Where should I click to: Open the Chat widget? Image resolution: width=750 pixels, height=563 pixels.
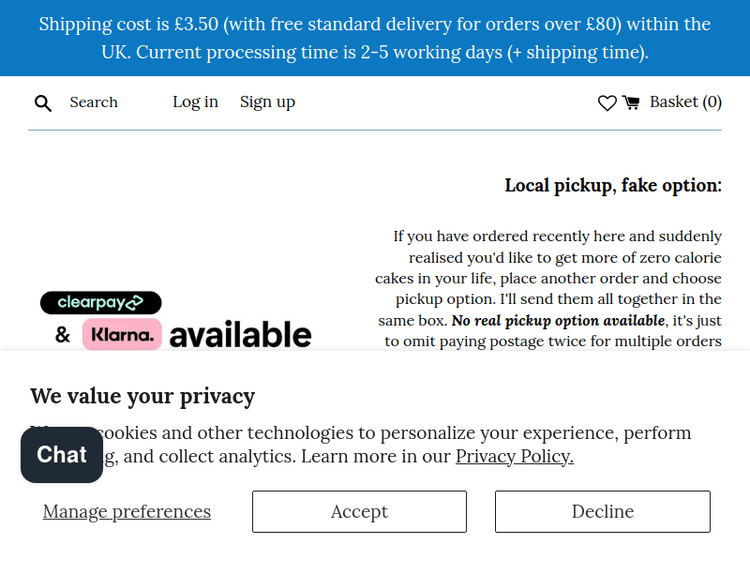pyautogui.click(x=62, y=455)
